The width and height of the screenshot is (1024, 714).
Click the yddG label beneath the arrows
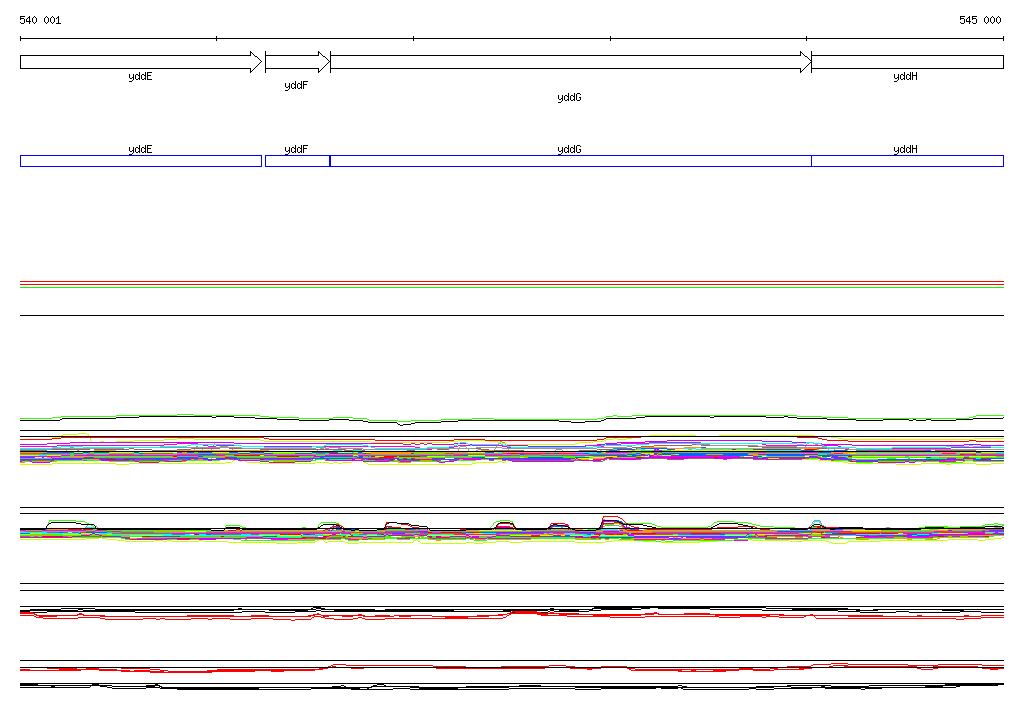click(569, 98)
